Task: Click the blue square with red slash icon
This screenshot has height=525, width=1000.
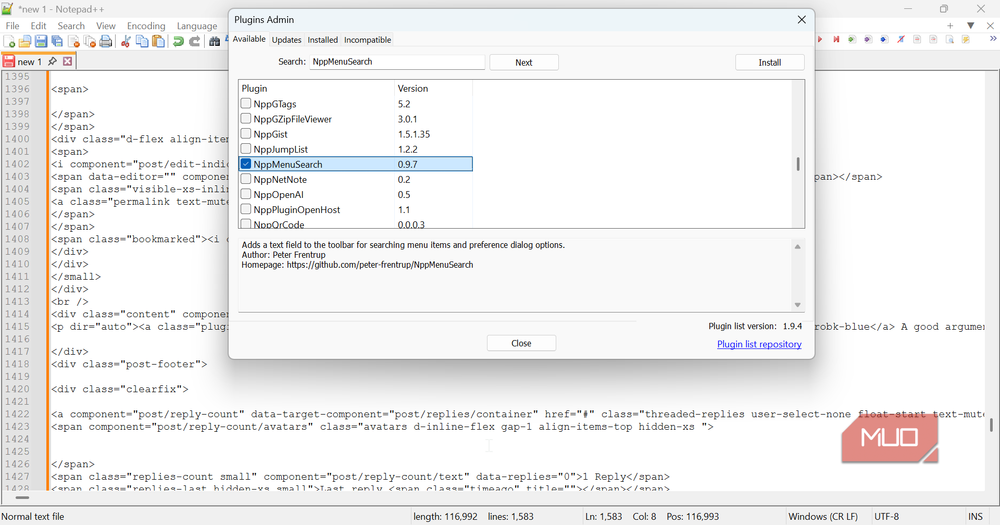Action: [x=901, y=40]
